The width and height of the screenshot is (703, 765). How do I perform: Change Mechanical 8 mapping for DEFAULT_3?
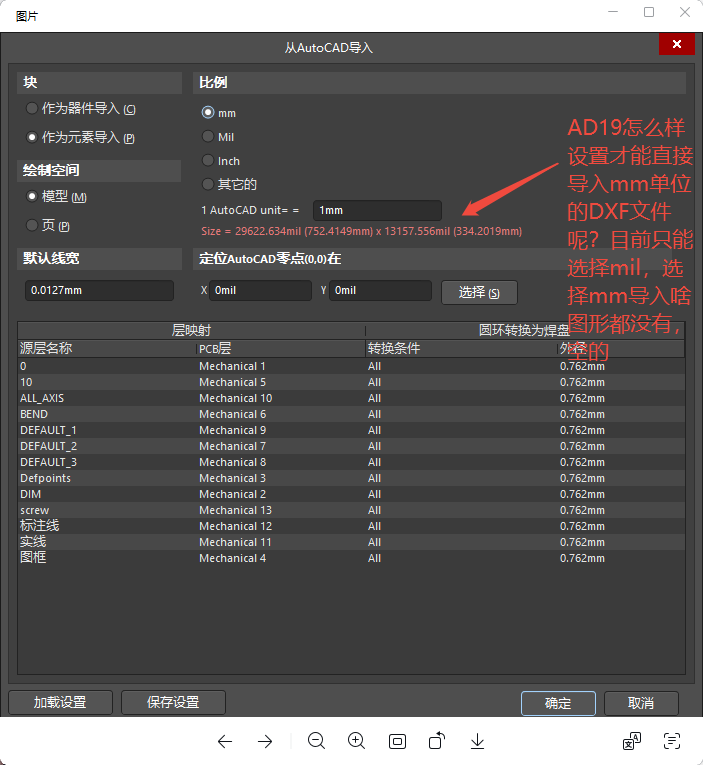281,463
